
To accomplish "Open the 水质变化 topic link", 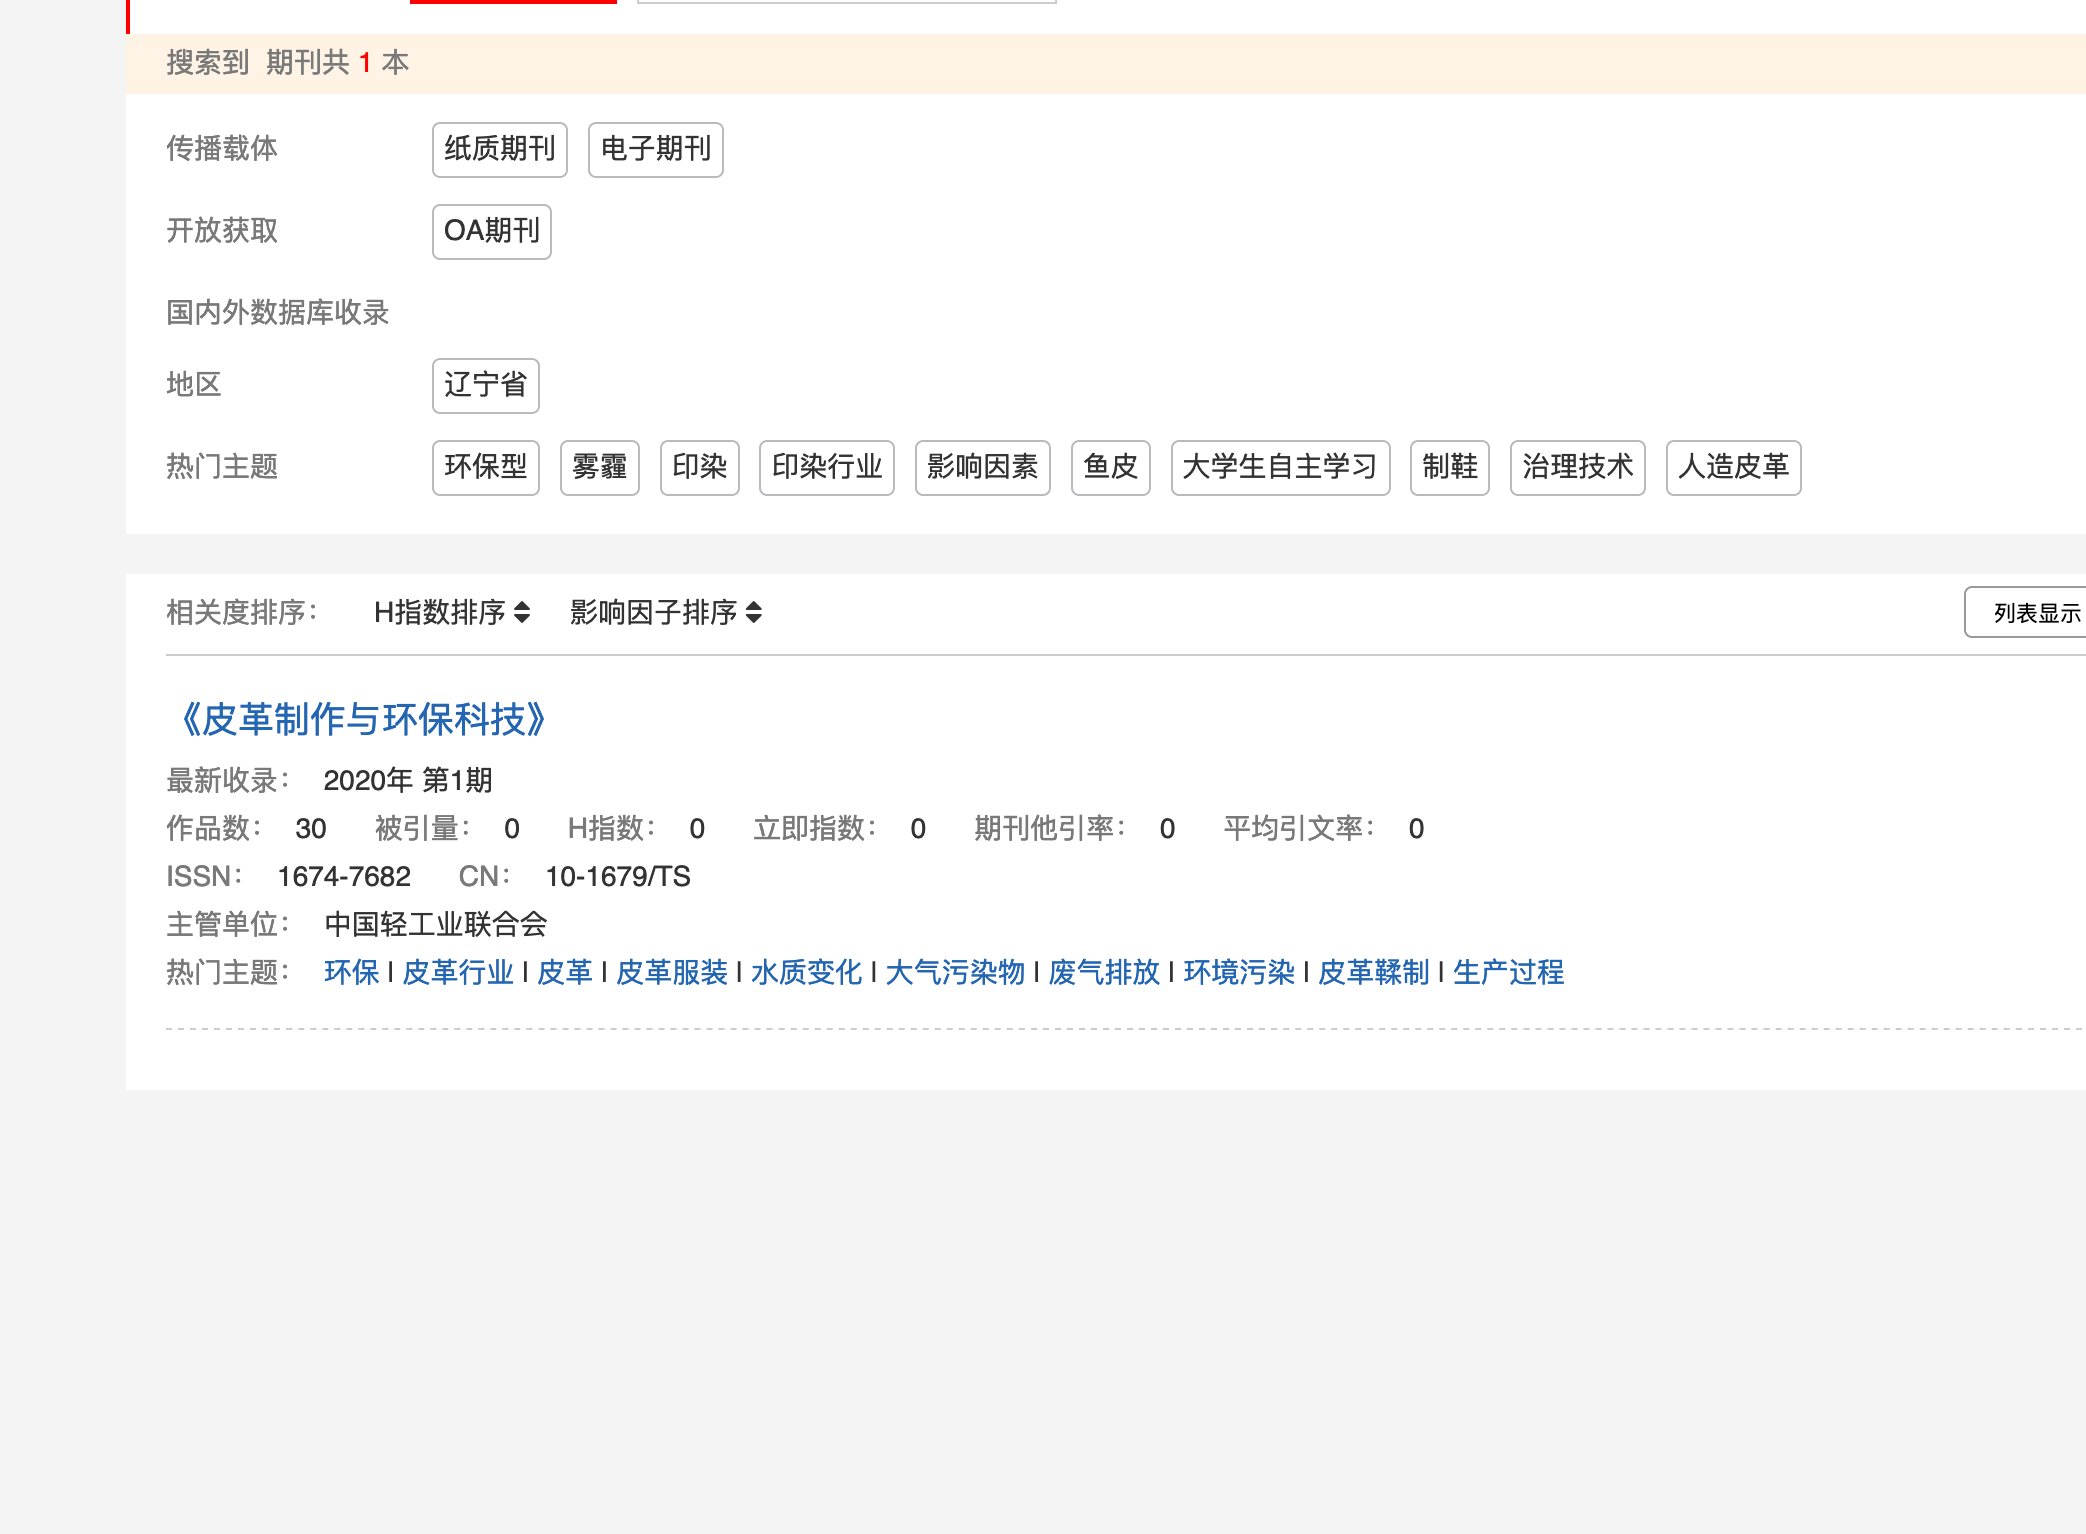I will click(x=807, y=972).
